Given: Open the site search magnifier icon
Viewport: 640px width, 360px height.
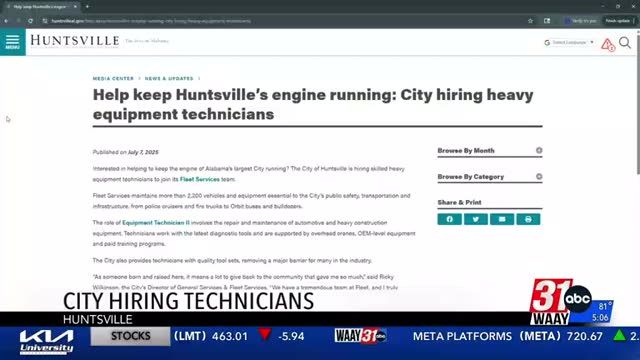Looking at the screenshot, I should click(x=625, y=42).
